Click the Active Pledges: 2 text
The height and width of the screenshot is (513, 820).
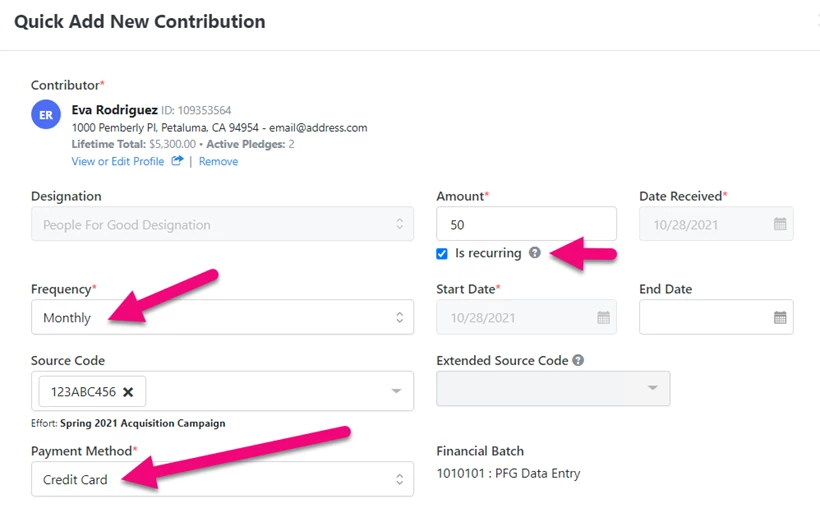[250, 144]
